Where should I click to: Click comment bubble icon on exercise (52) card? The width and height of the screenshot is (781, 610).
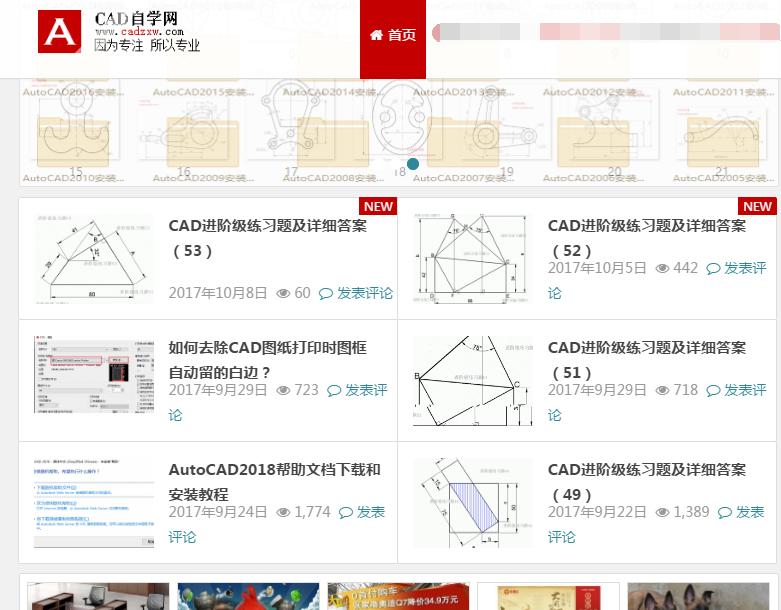tap(713, 269)
